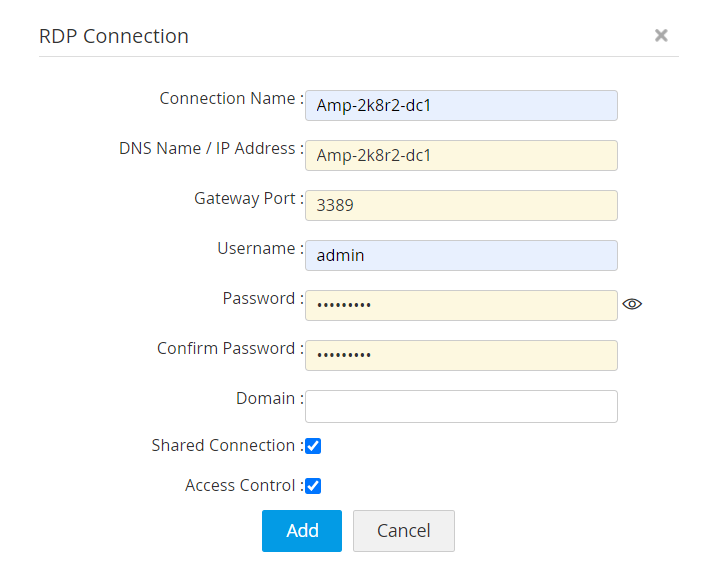Click the Gateway Port label text
This screenshot has width=716, height=572.
pos(245,199)
